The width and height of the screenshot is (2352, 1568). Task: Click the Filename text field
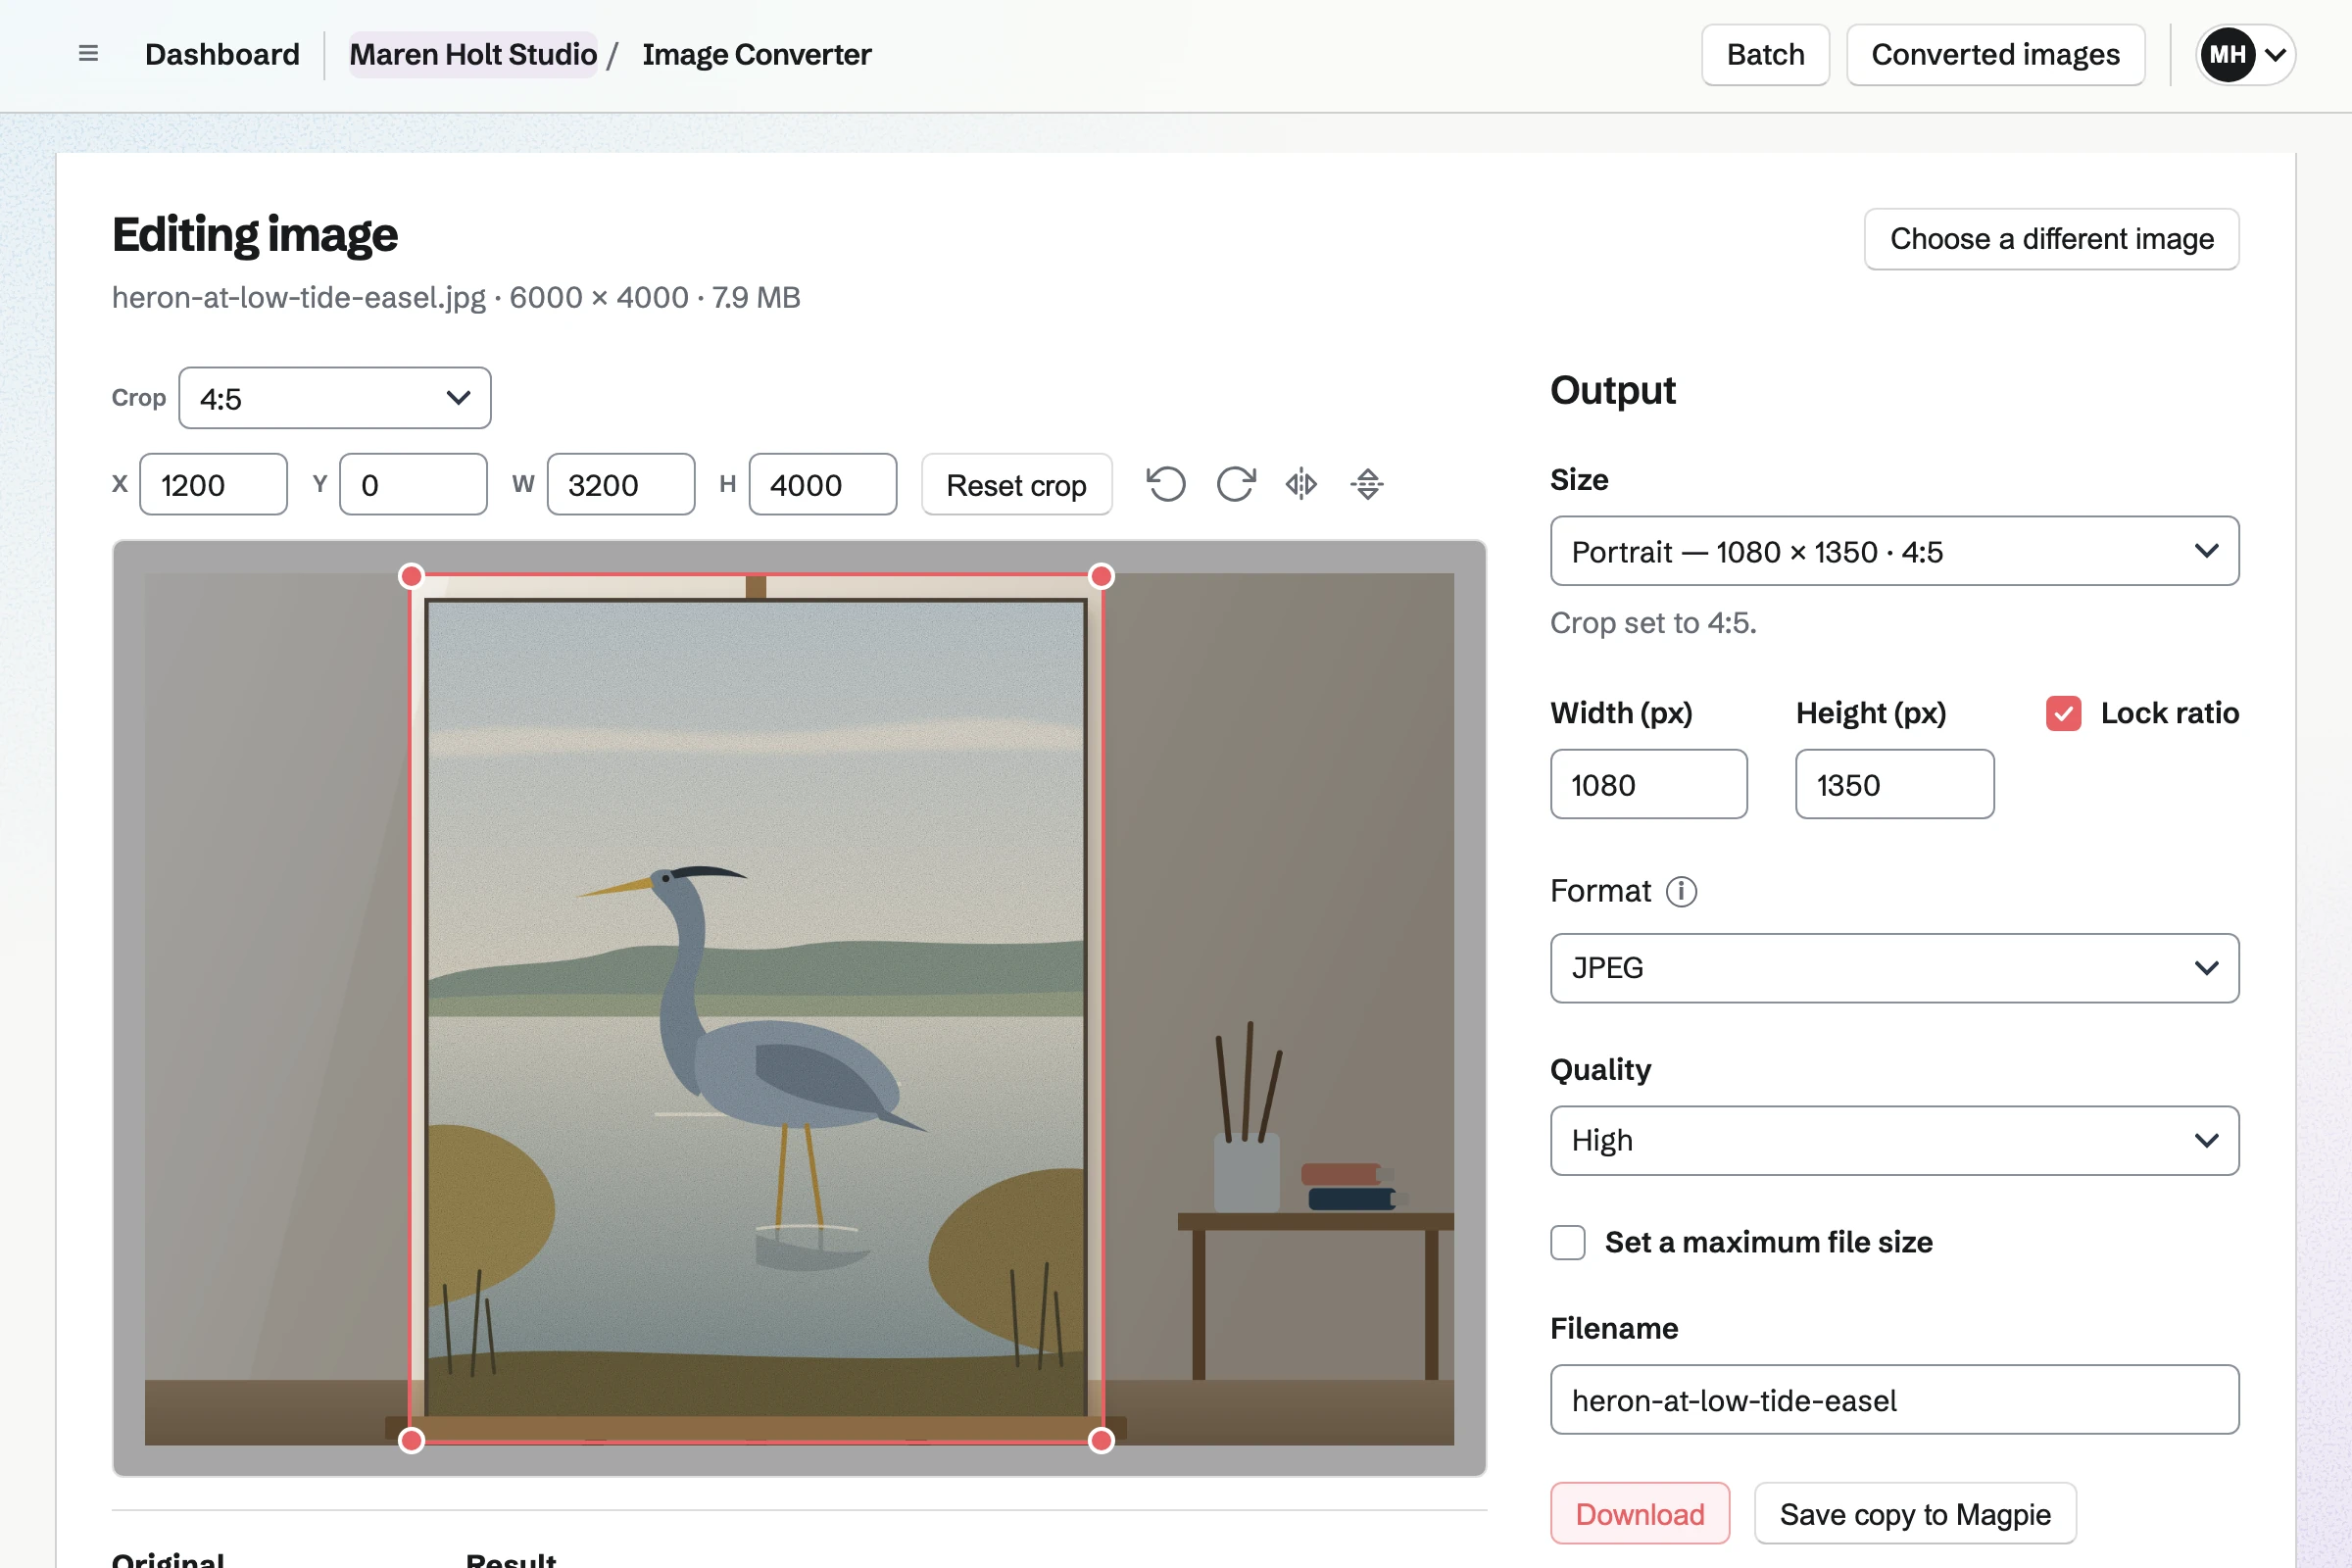pos(1894,1400)
